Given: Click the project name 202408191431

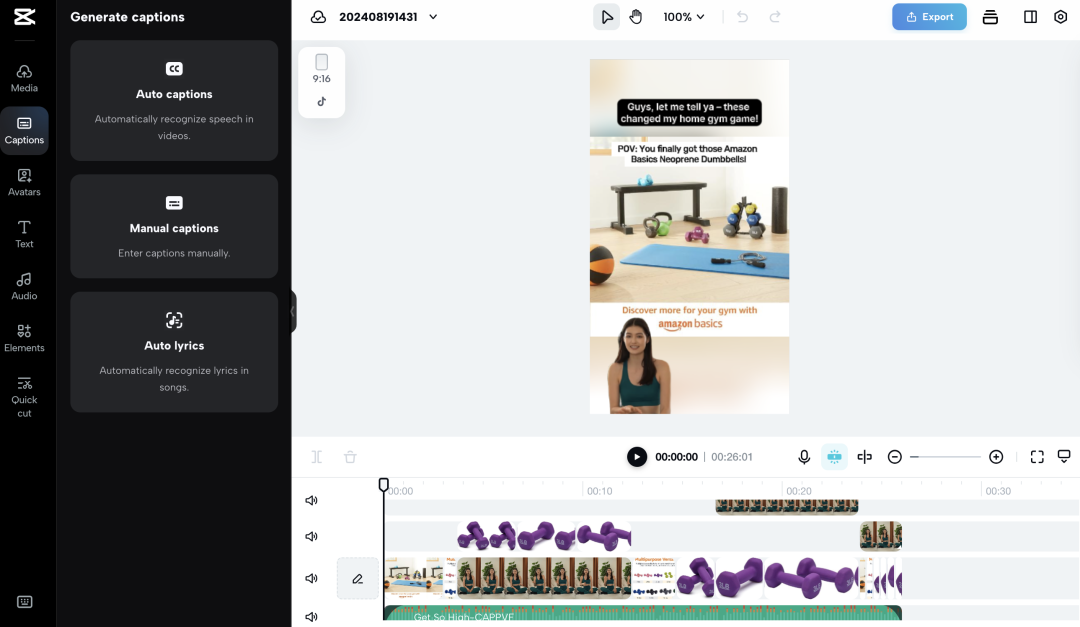Looking at the screenshot, I should click(x=378, y=17).
